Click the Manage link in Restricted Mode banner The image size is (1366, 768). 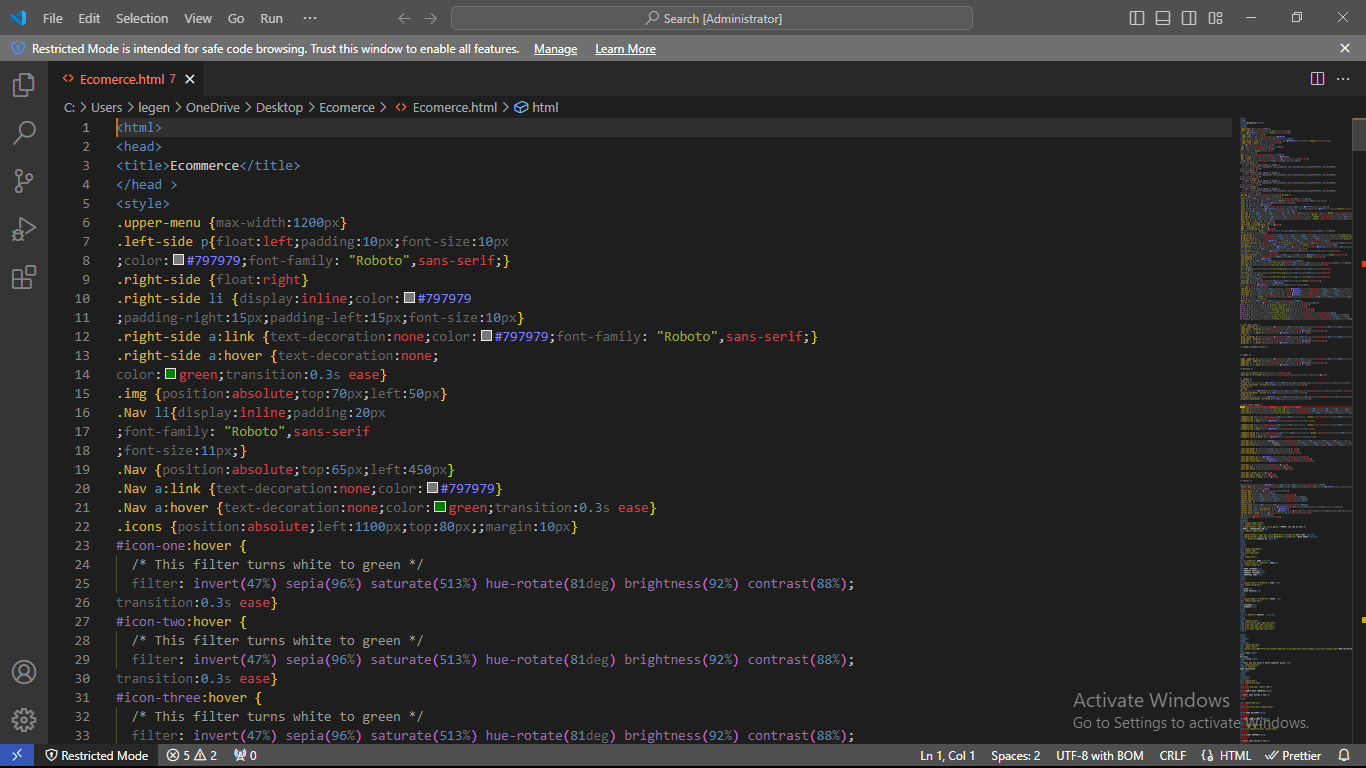pyautogui.click(x=555, y=48)
